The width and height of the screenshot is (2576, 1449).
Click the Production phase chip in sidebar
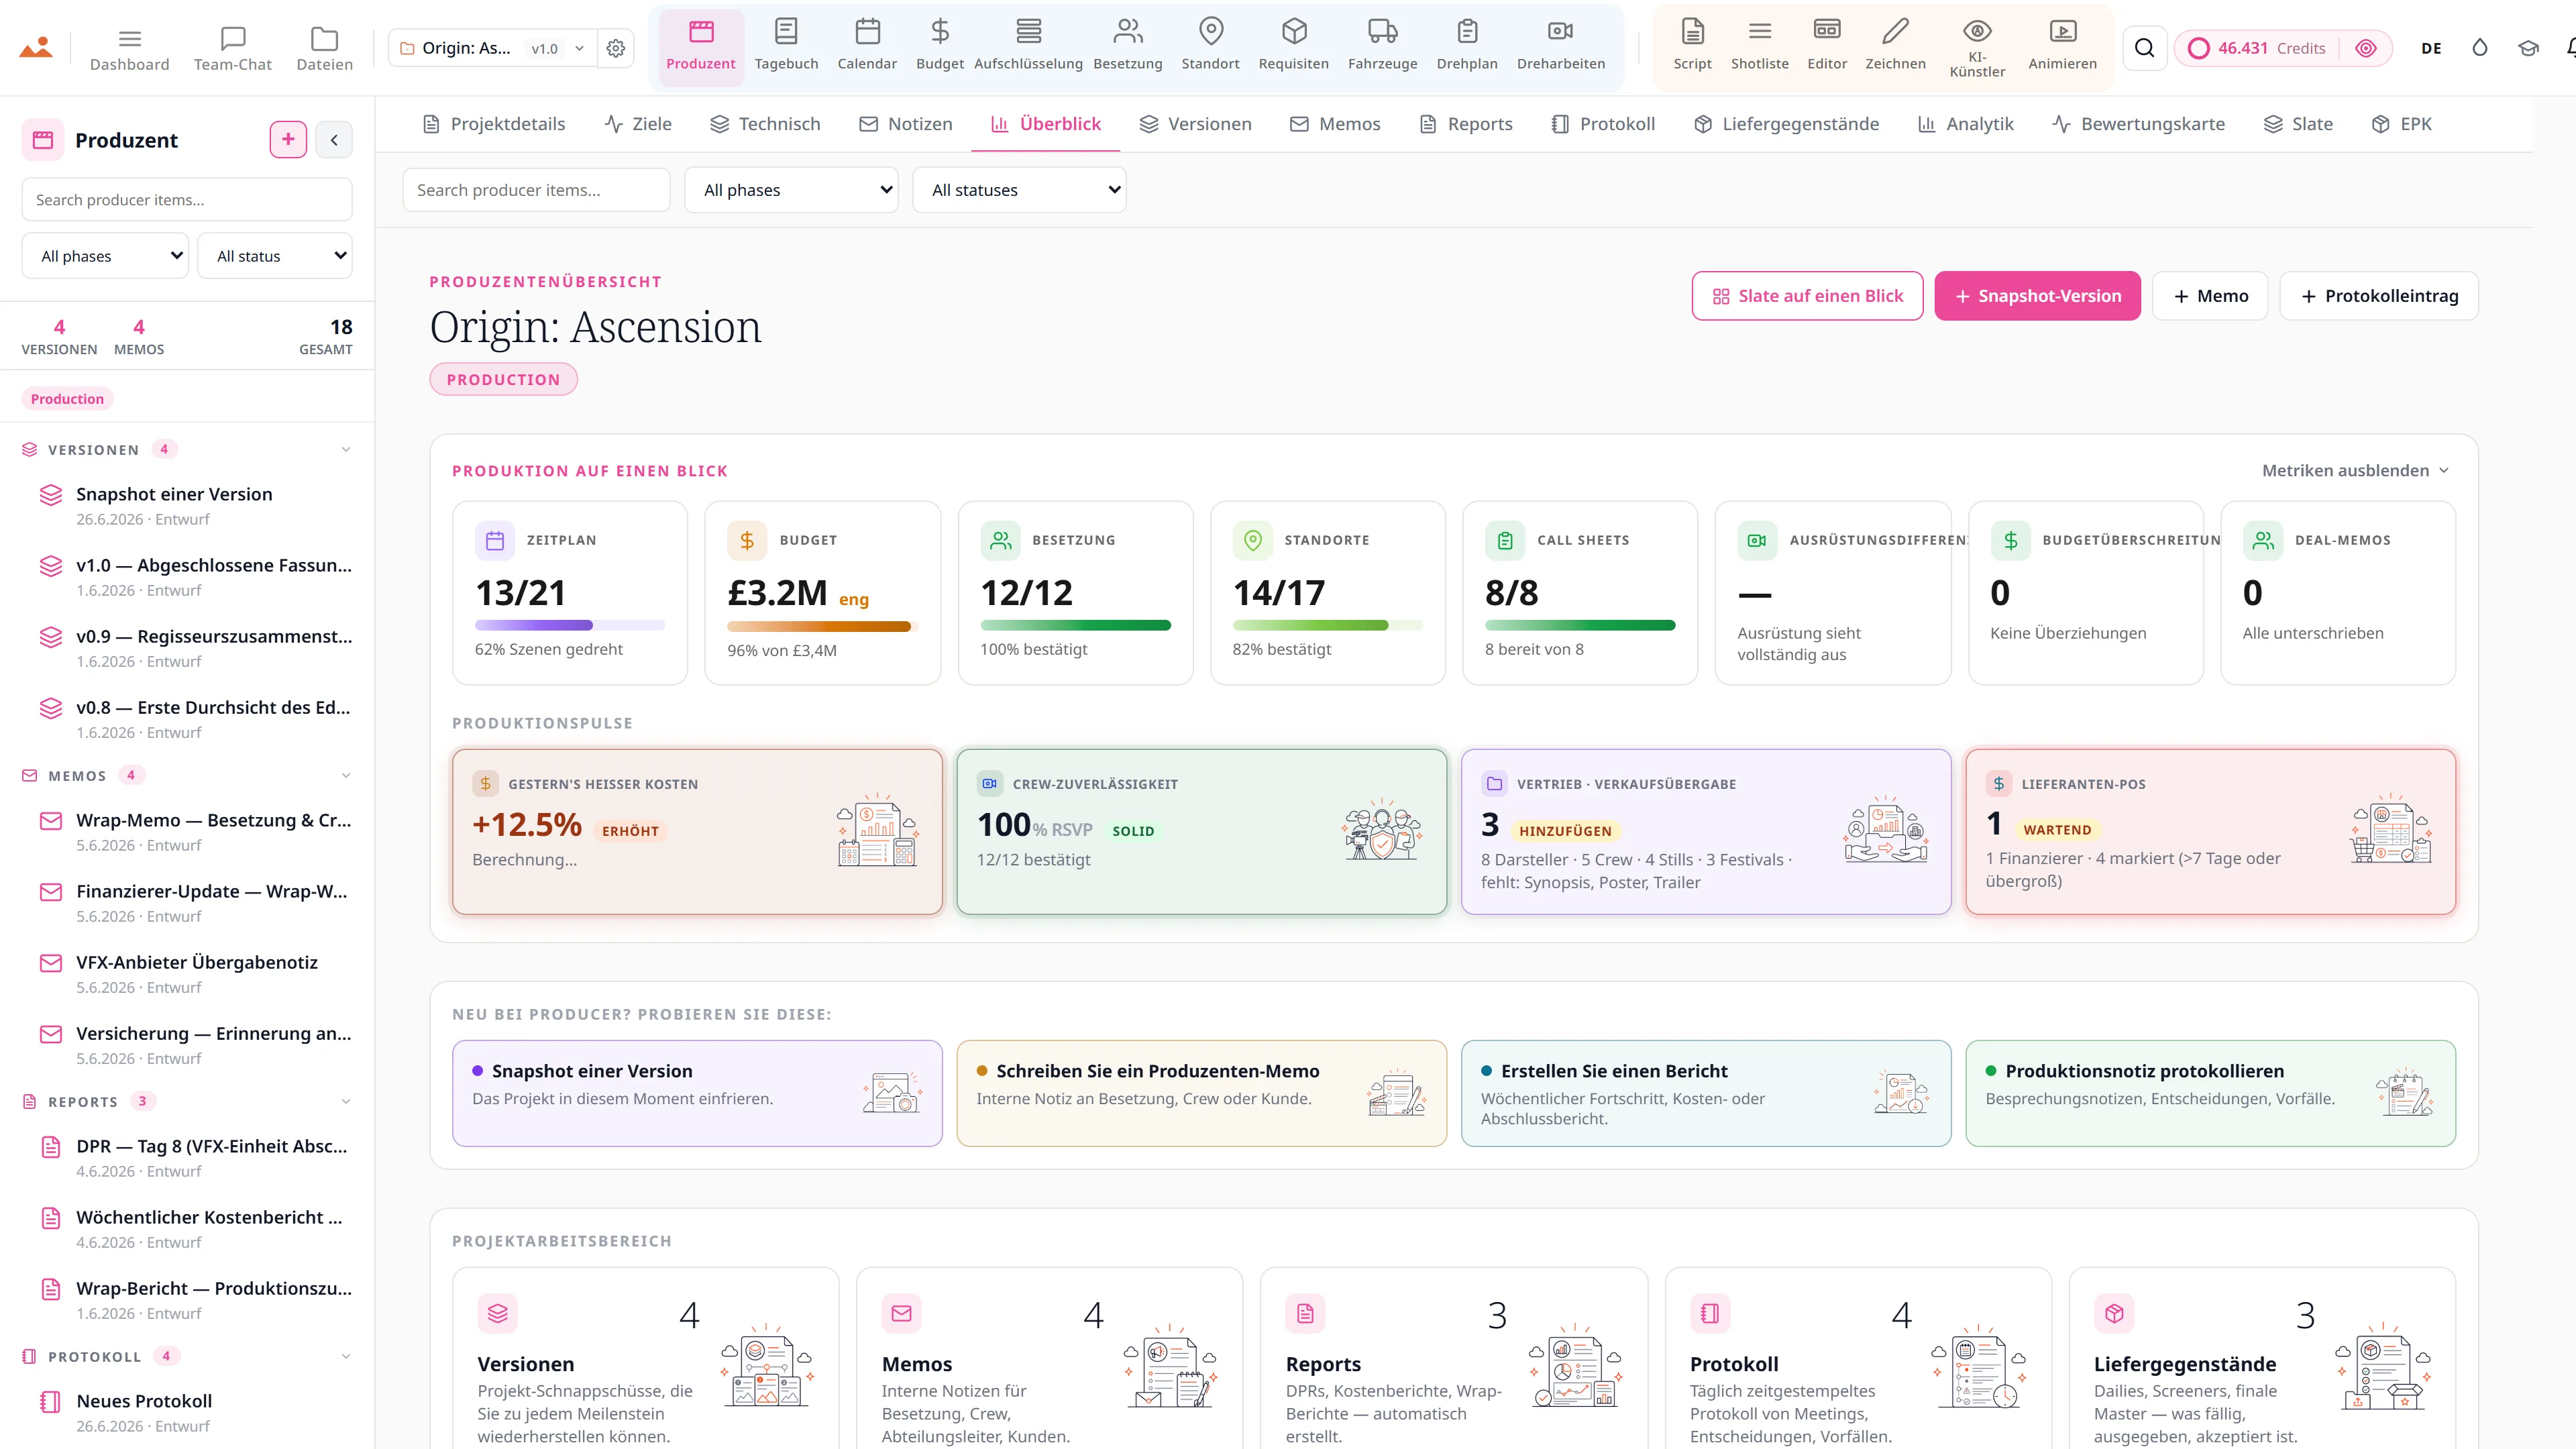[67, 399]
